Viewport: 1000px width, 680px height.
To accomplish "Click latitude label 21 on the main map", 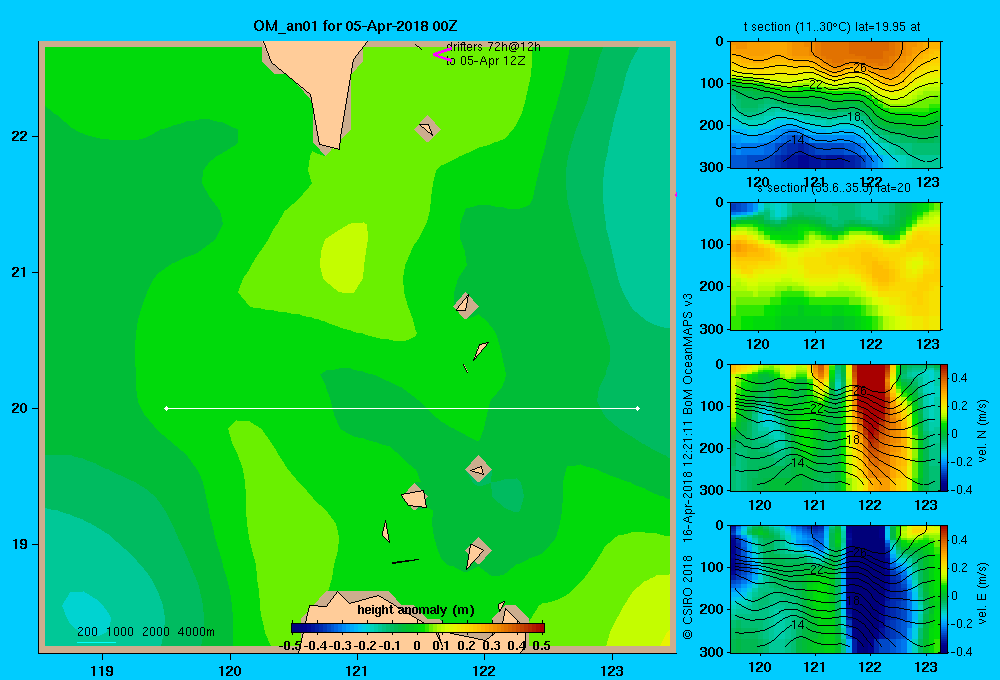I will coord(19,272).
